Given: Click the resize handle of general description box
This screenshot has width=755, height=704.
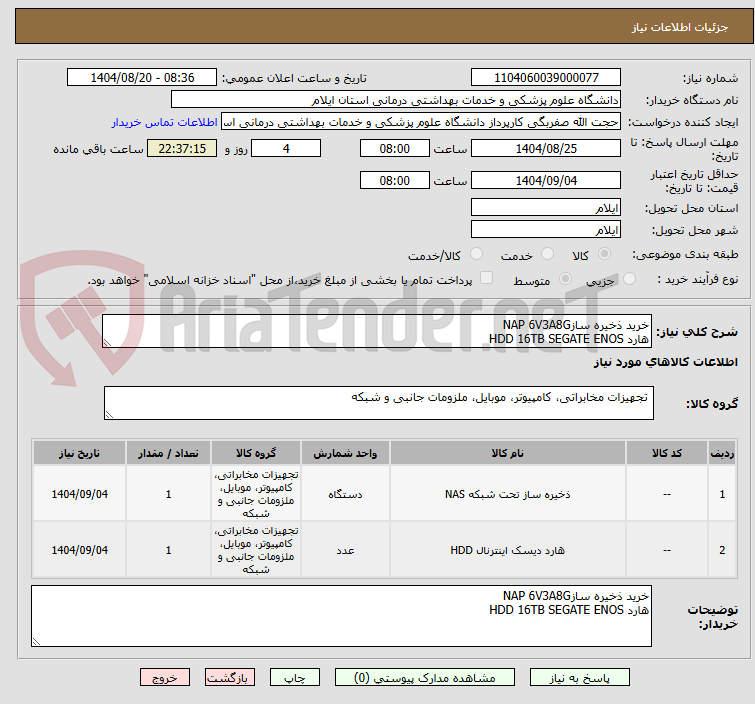Looking at the screenshot, I should 107,342.
